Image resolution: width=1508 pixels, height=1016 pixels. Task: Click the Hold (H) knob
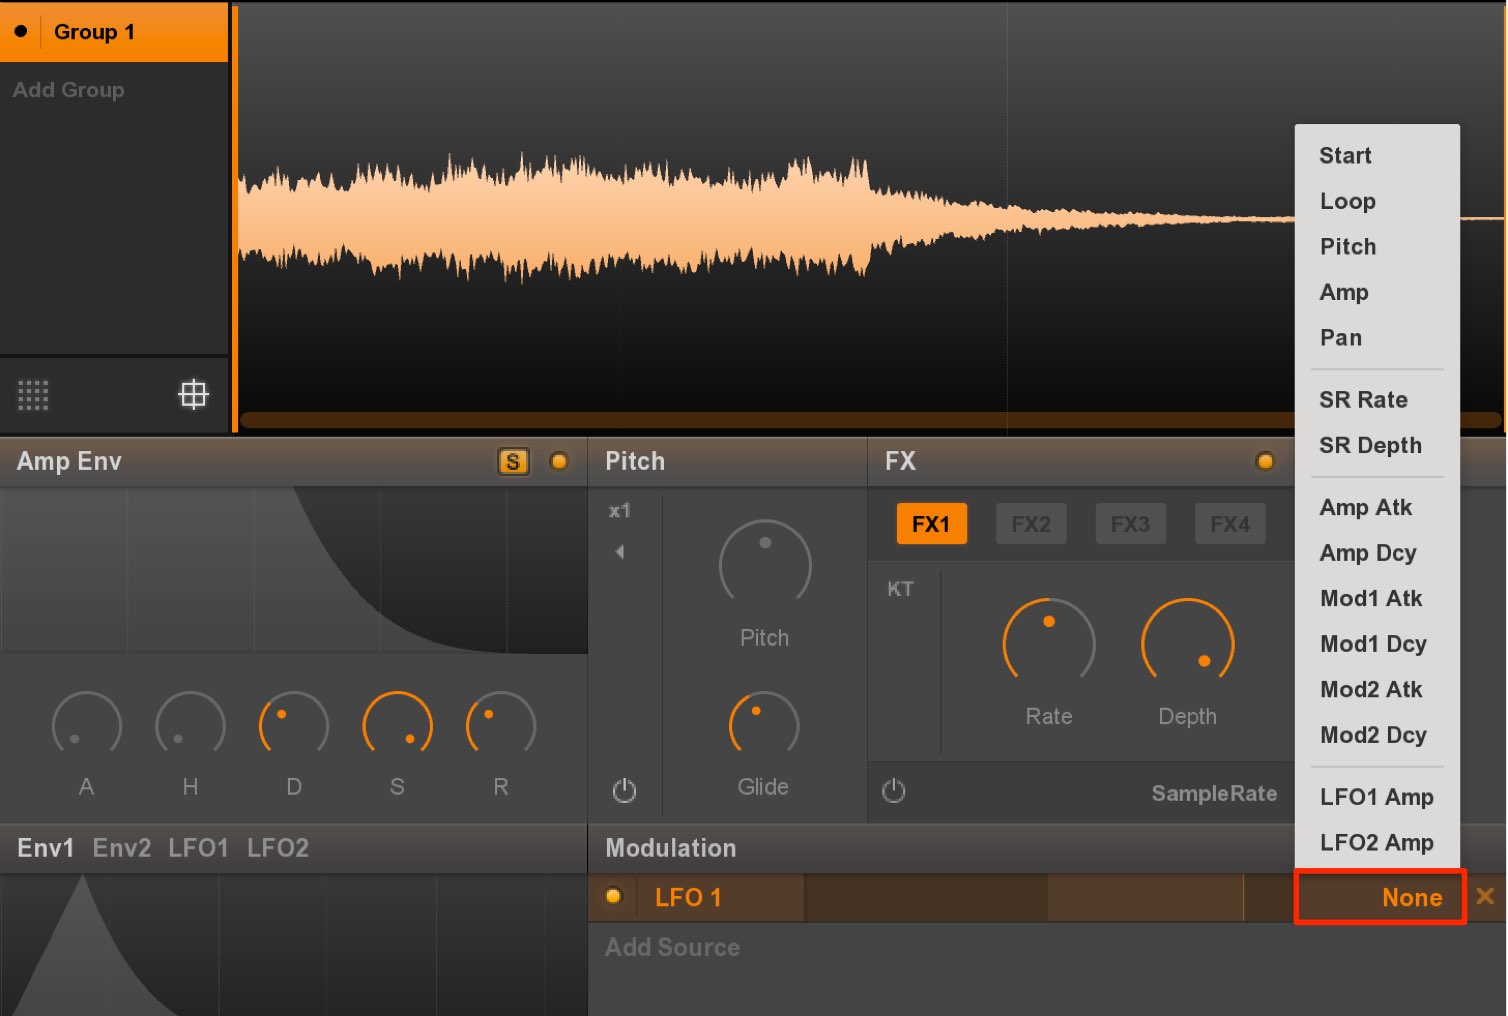[190, 724]
